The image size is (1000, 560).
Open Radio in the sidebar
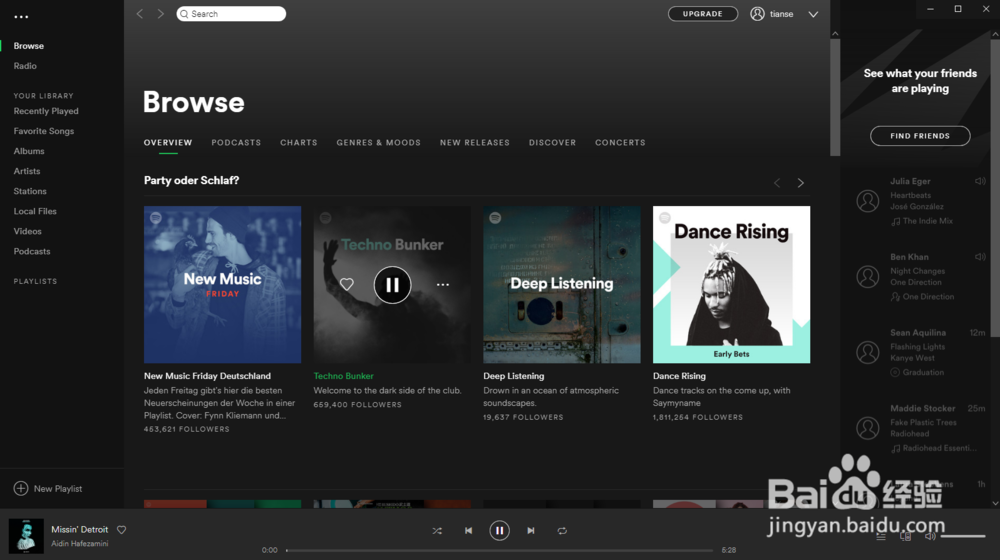click(25, 66)
